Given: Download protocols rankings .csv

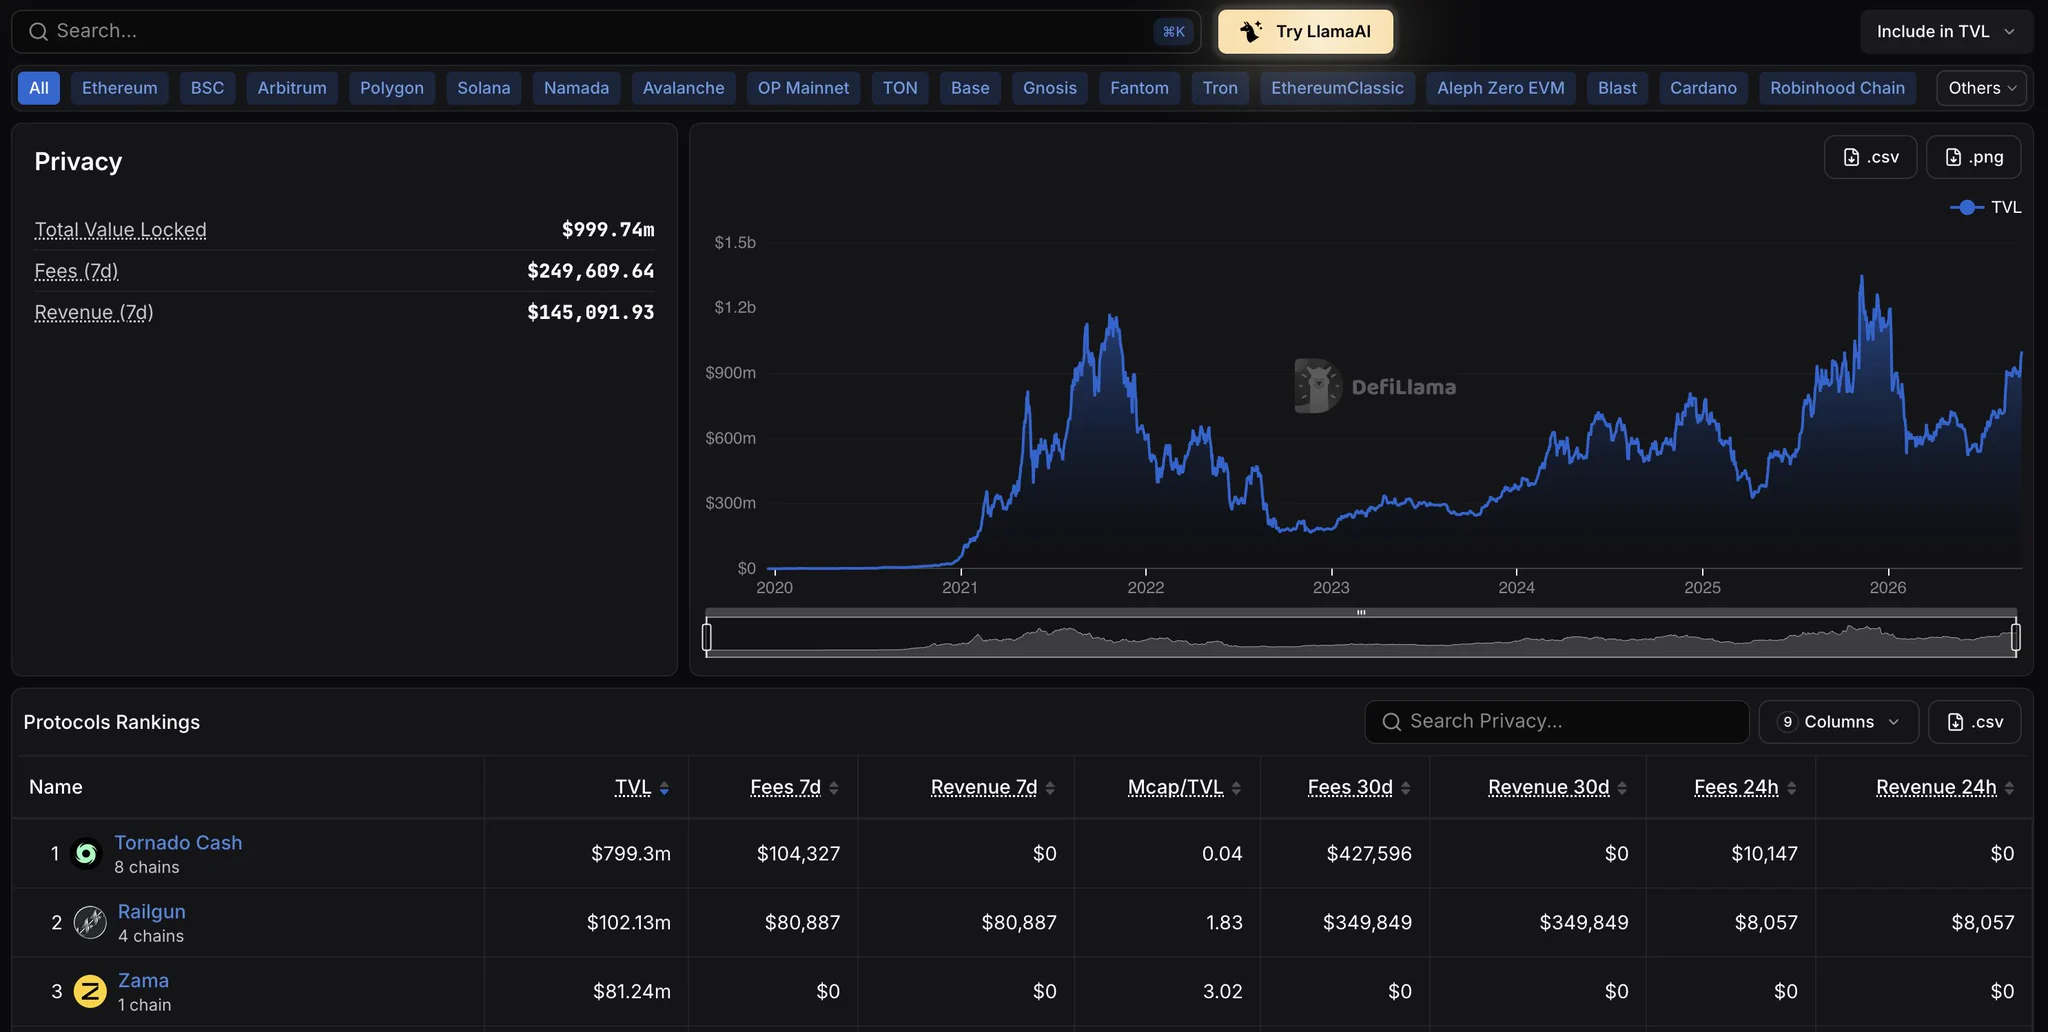Looking at the screenshot, I should coord(1975,722).
